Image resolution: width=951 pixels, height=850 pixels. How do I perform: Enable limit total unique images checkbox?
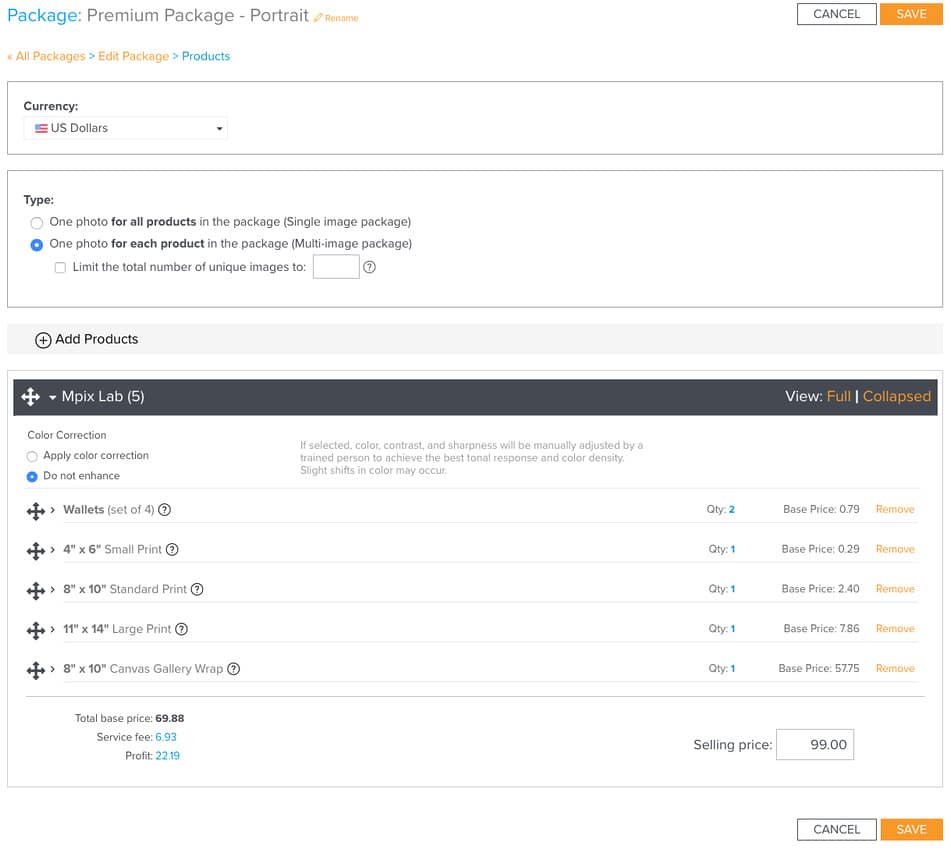60,268
